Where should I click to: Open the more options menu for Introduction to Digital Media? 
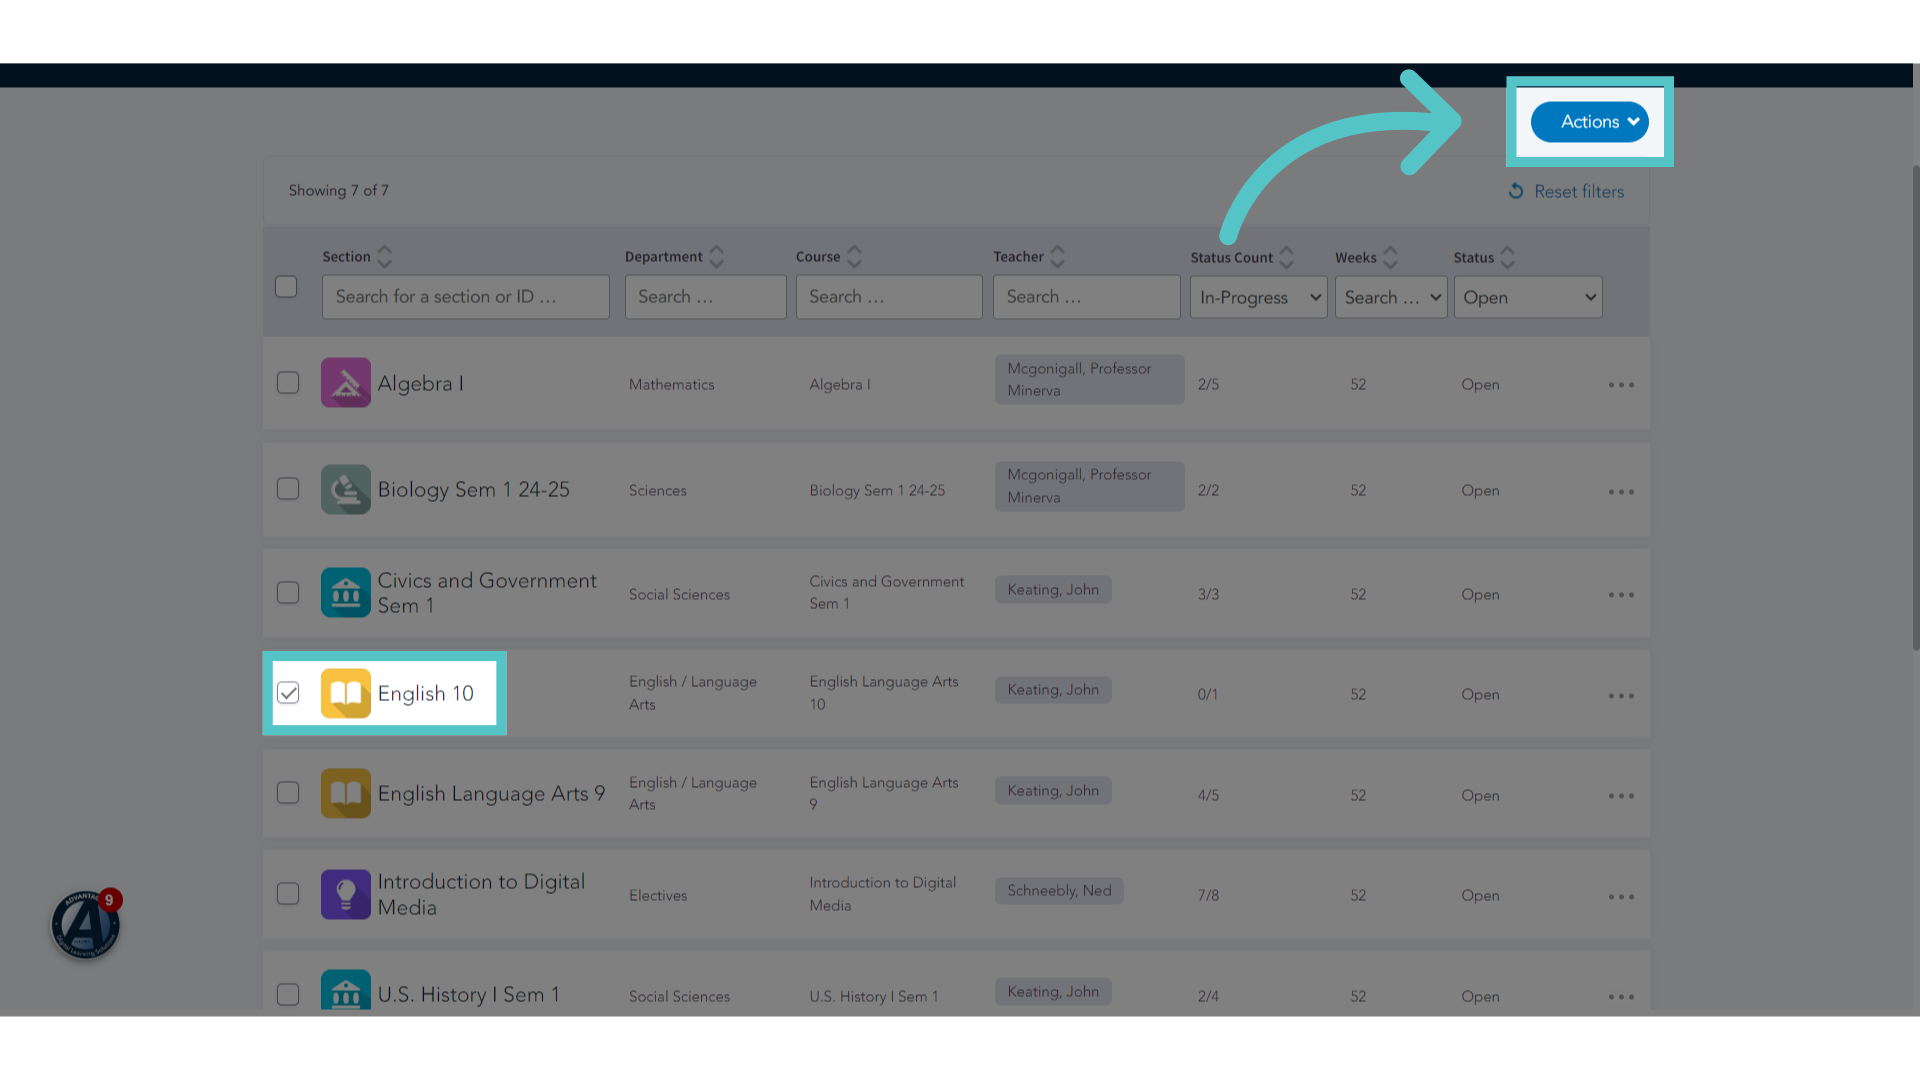tap(1621, 897)
